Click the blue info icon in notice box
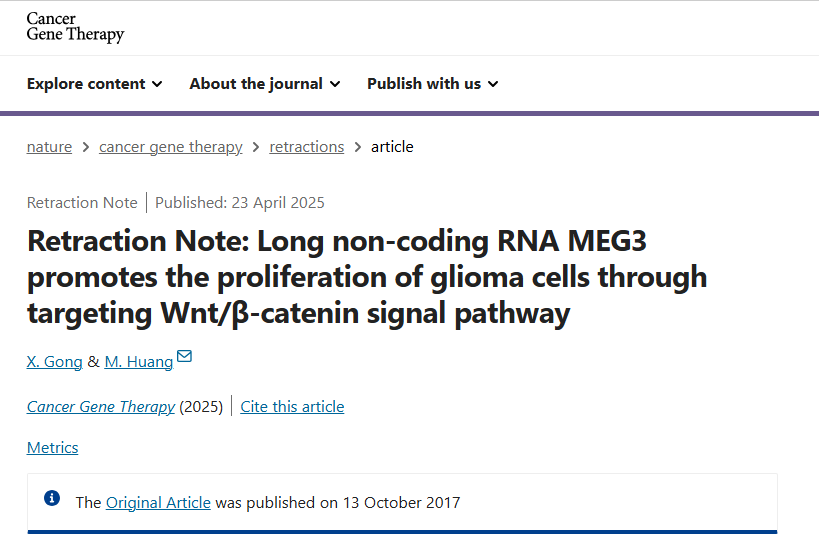The image size is (819, 557). tap(52, 498)
